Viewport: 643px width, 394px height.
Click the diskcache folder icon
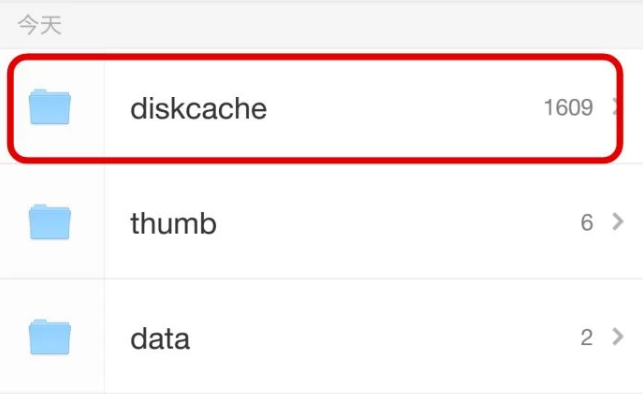[x=50, y=107]
